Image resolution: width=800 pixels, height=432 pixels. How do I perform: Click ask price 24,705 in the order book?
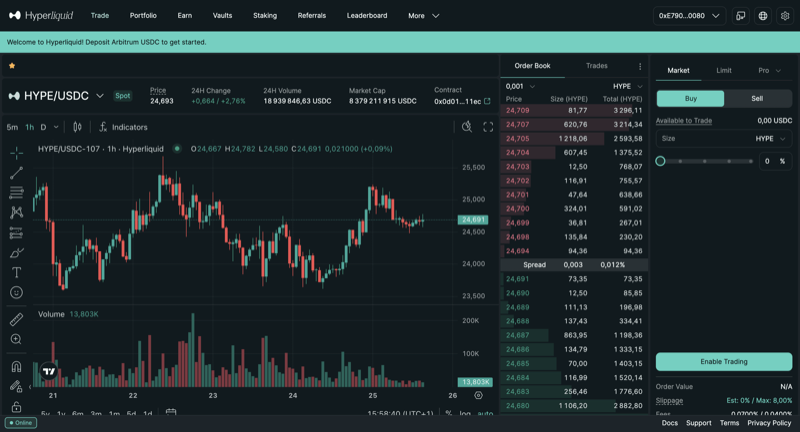[517, 139]
